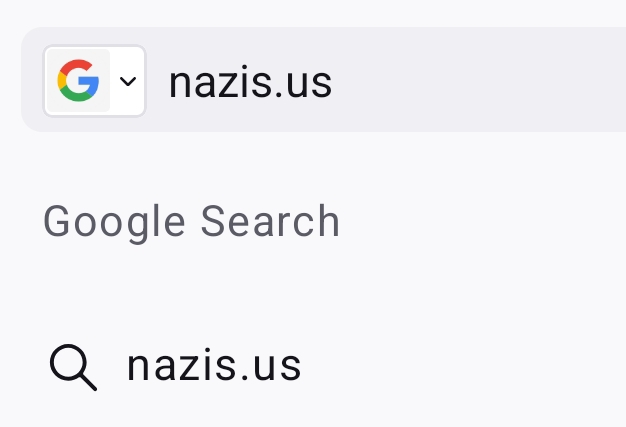Click the nazis.us text in the URL bar
626x427 pixels.
coord(250,82)
